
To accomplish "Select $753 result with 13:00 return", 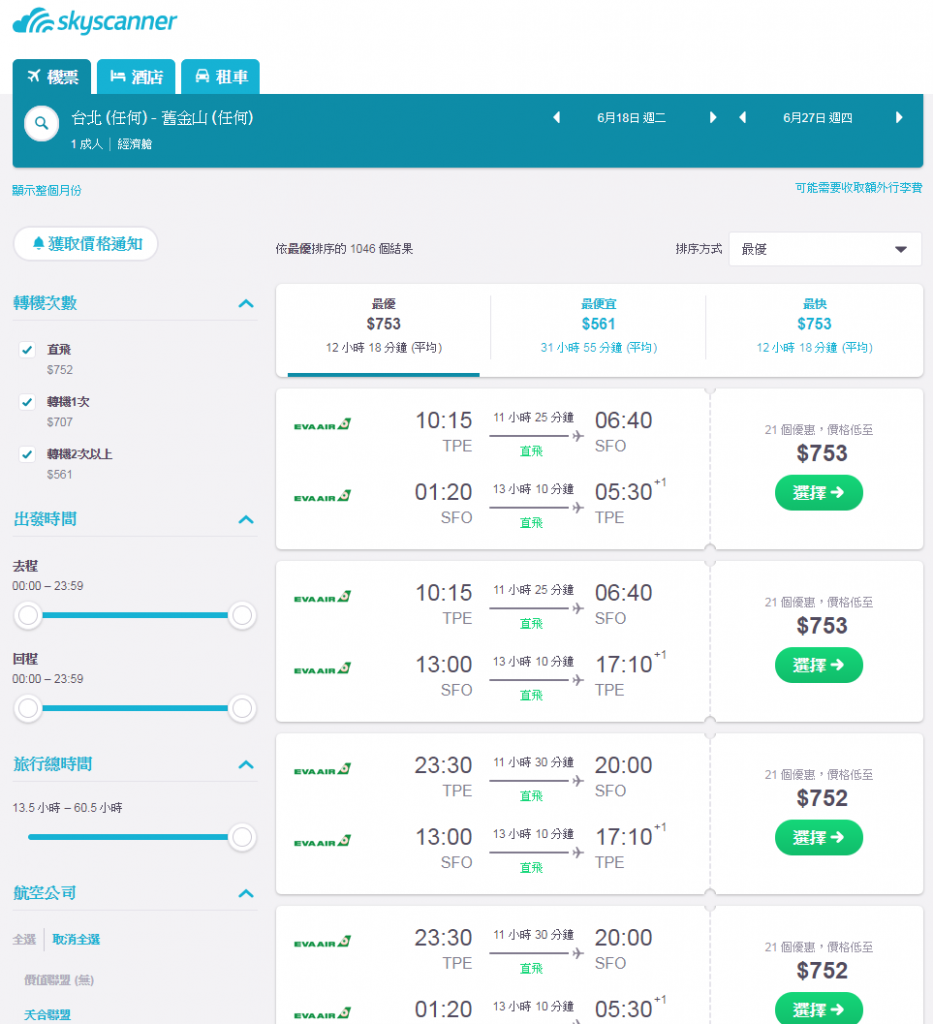I will [819, 665].
